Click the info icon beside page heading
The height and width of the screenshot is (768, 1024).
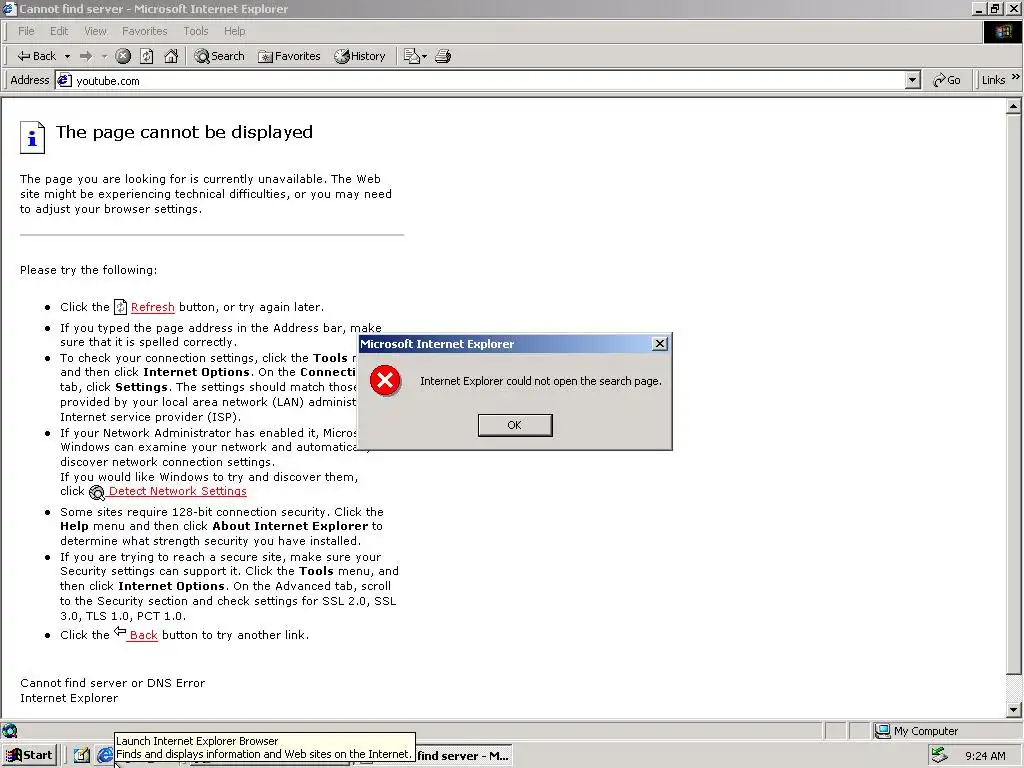32,137
